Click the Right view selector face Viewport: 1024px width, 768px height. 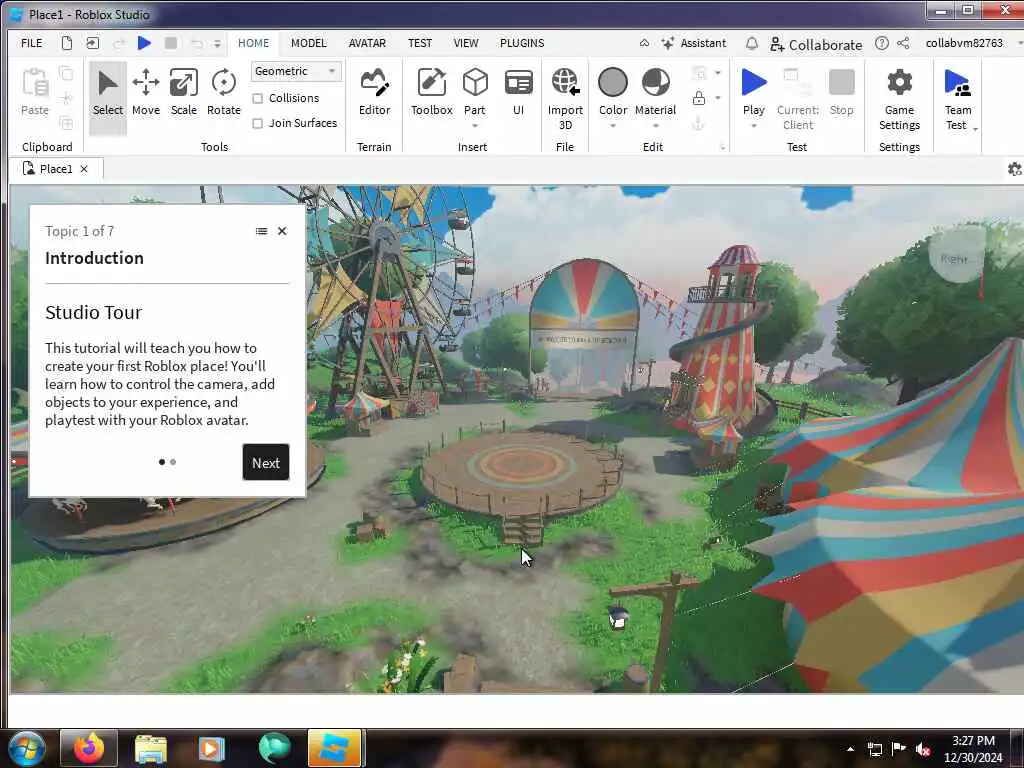(957, 259)
